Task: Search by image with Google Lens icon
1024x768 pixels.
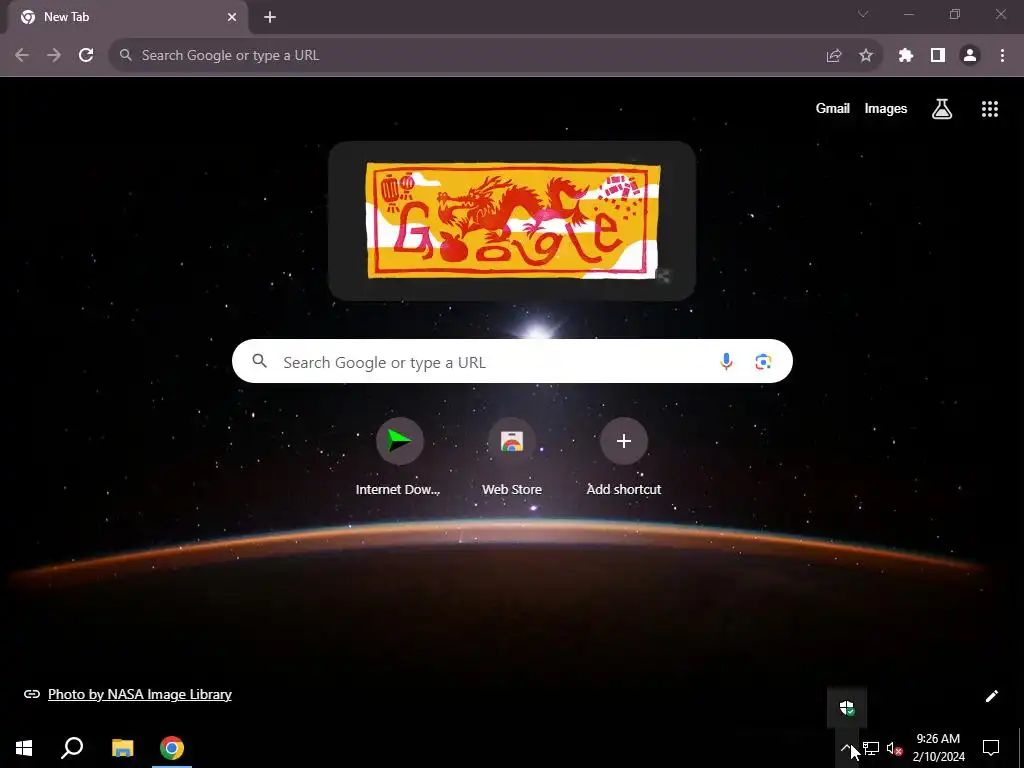Action: [763, 361]
